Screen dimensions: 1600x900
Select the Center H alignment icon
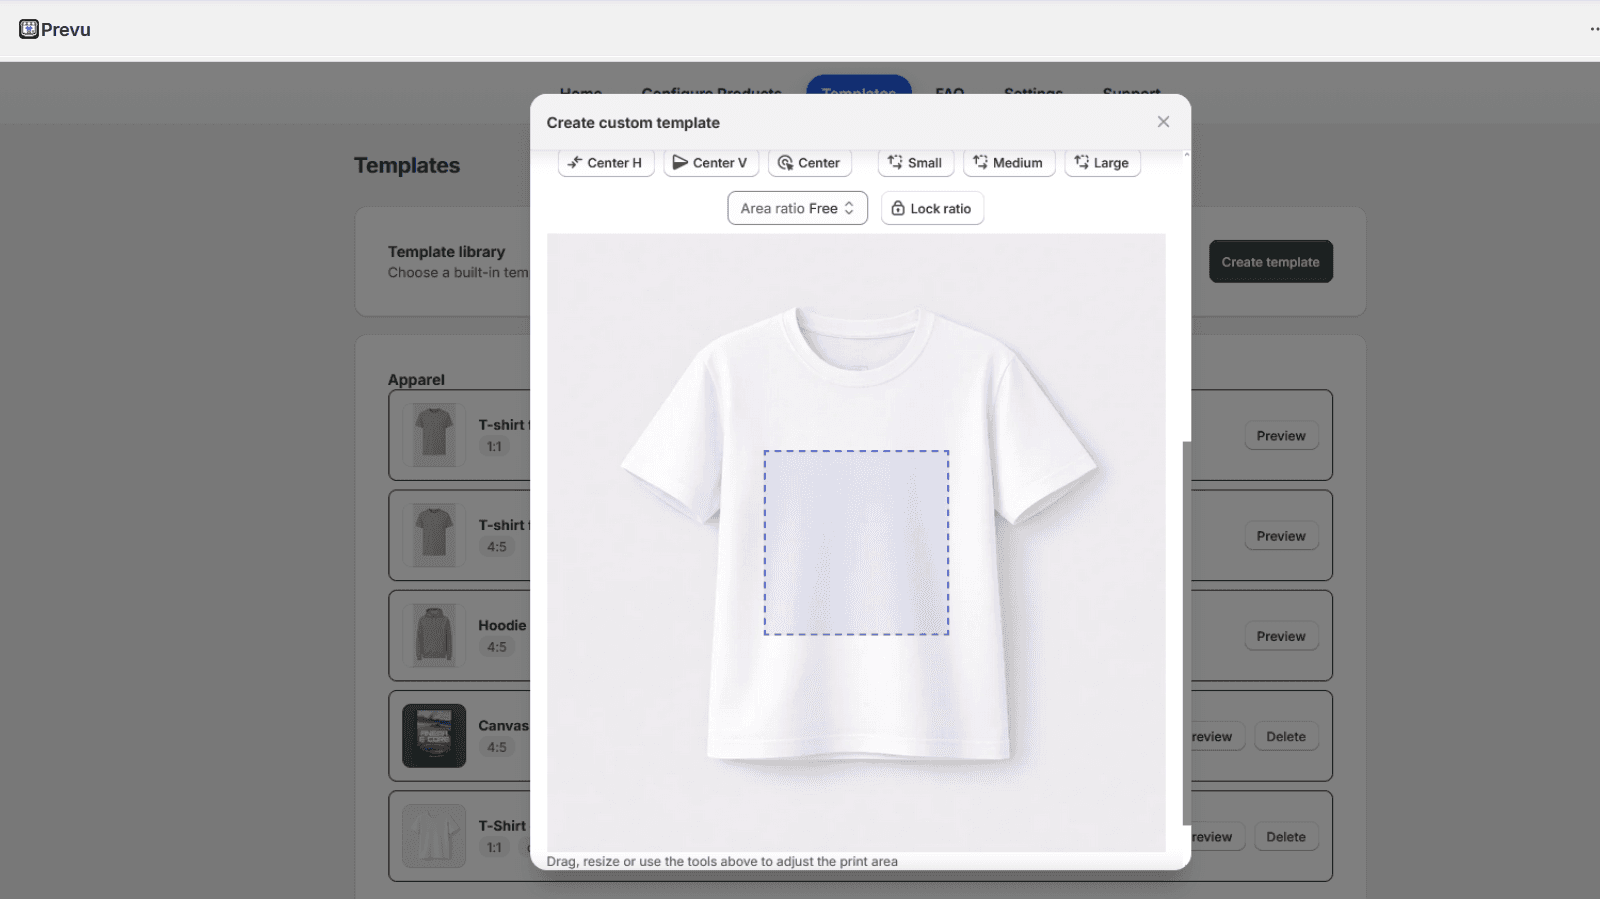575,162
